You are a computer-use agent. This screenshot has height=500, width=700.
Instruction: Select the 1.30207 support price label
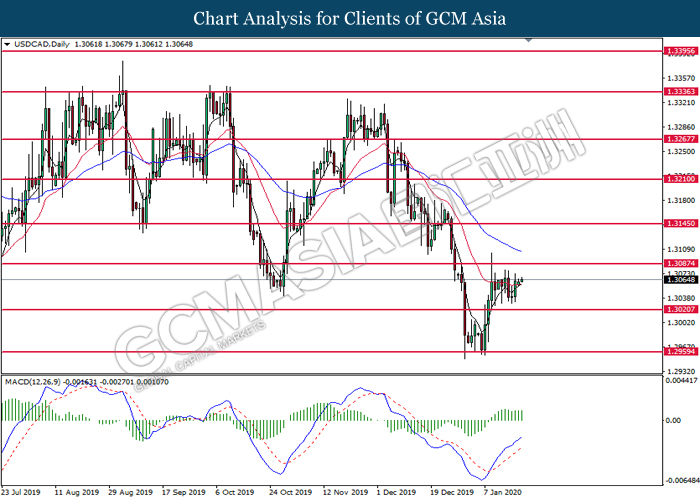[x=680, y=309]
